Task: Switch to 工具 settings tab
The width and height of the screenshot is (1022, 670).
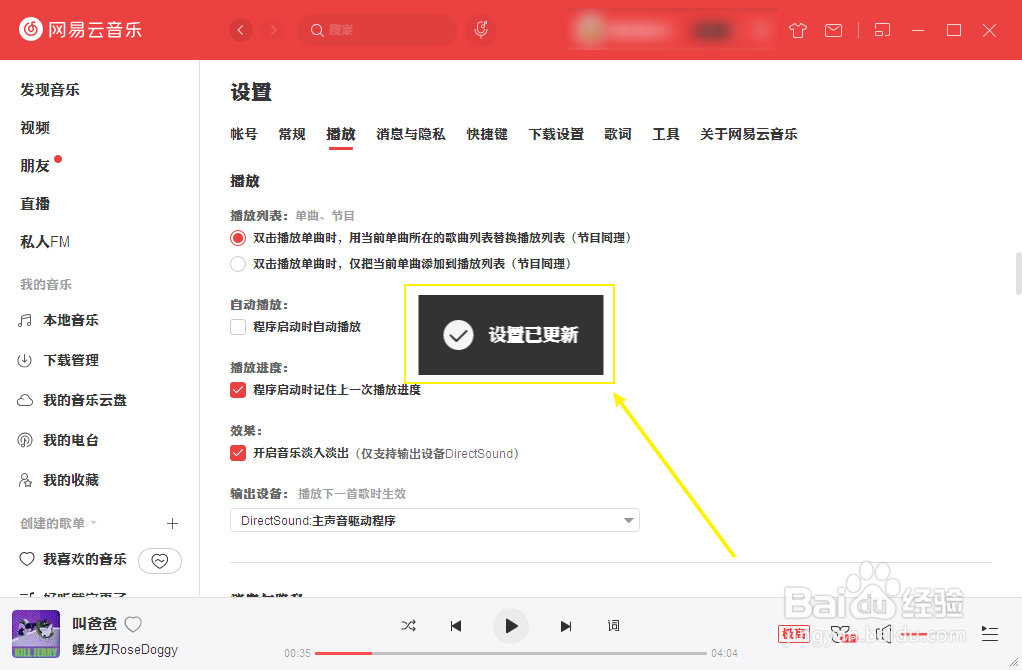Action: point(666,134)
